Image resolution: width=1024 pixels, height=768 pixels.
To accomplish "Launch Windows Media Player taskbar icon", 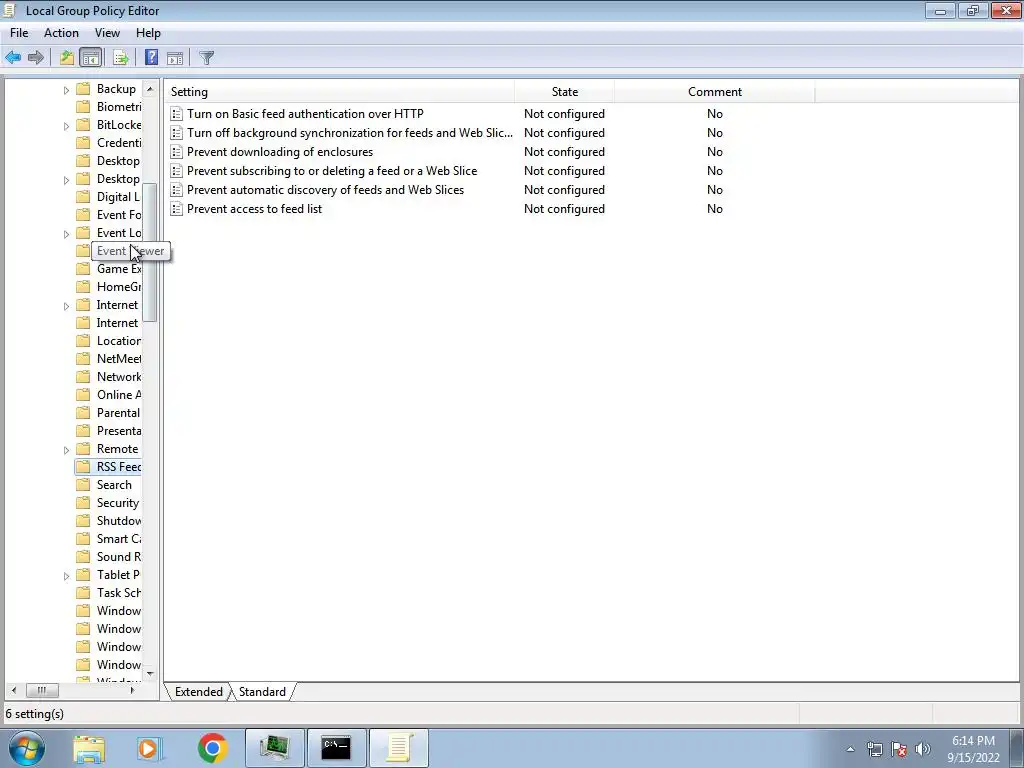I will [150, 748].
